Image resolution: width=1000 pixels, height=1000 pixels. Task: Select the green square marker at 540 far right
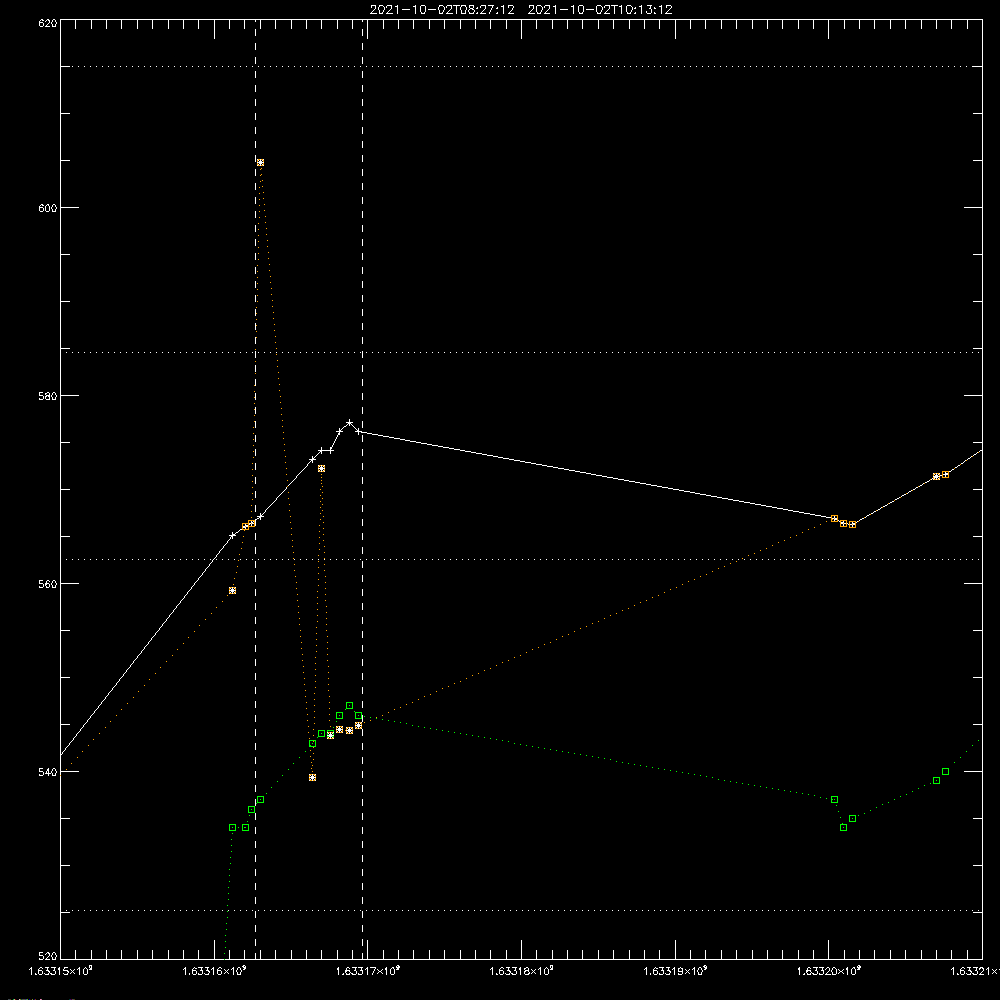pyautogui.click(x=945, y=772)
